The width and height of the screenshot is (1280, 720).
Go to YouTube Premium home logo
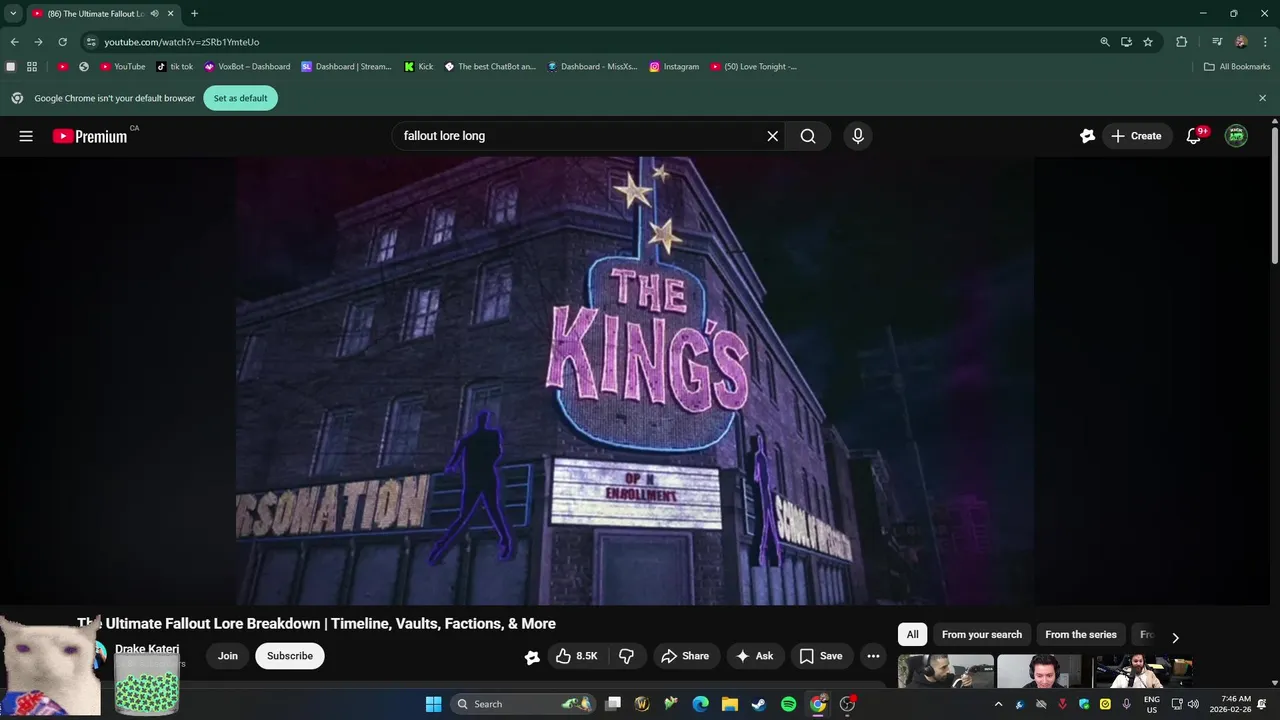coord(90,136)
